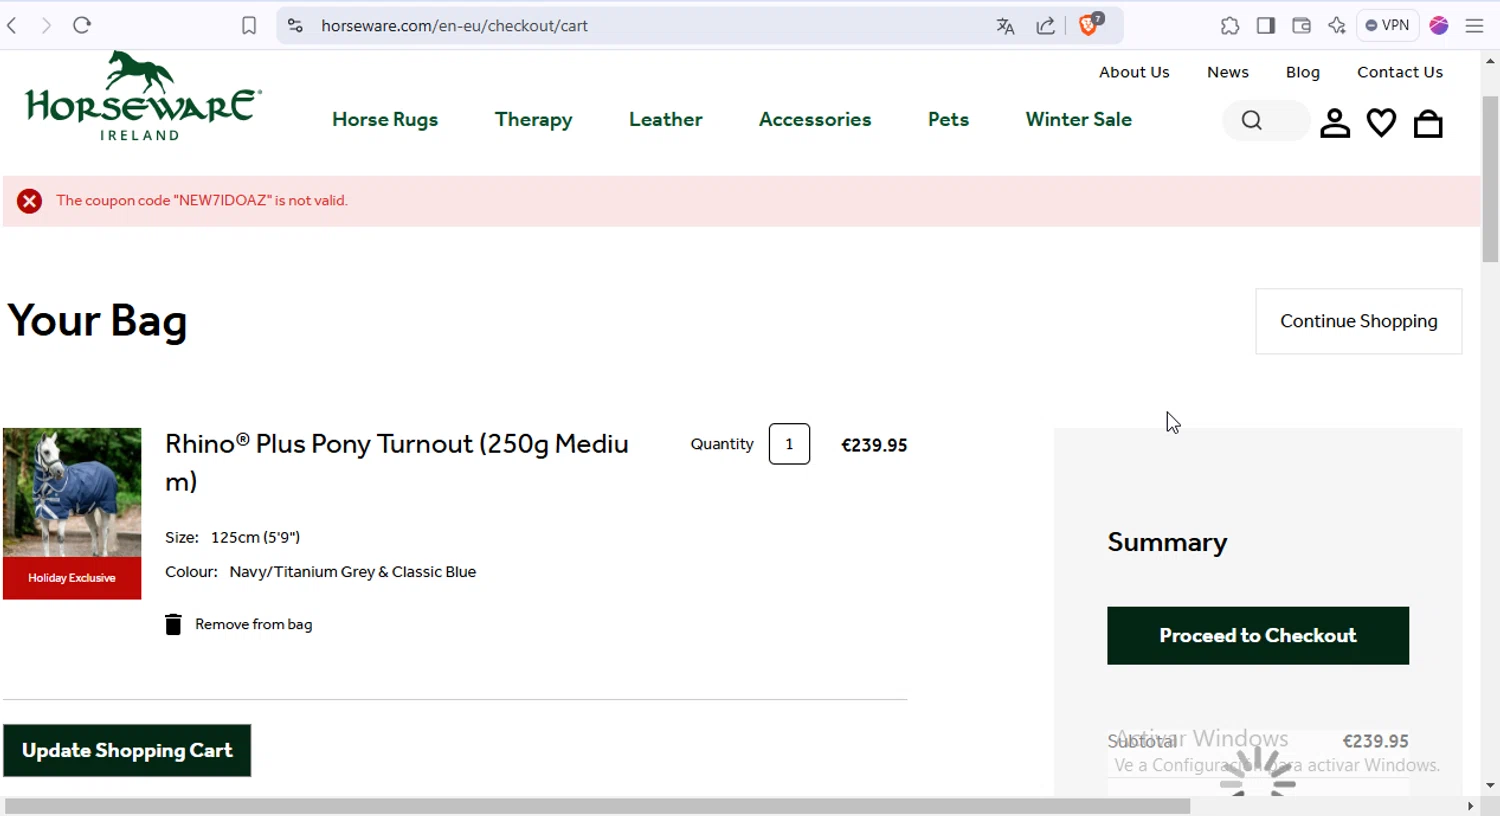The image size is (1500, 816).
Task: Open the browser profile avatar icon
Action: click(1439, 26)
